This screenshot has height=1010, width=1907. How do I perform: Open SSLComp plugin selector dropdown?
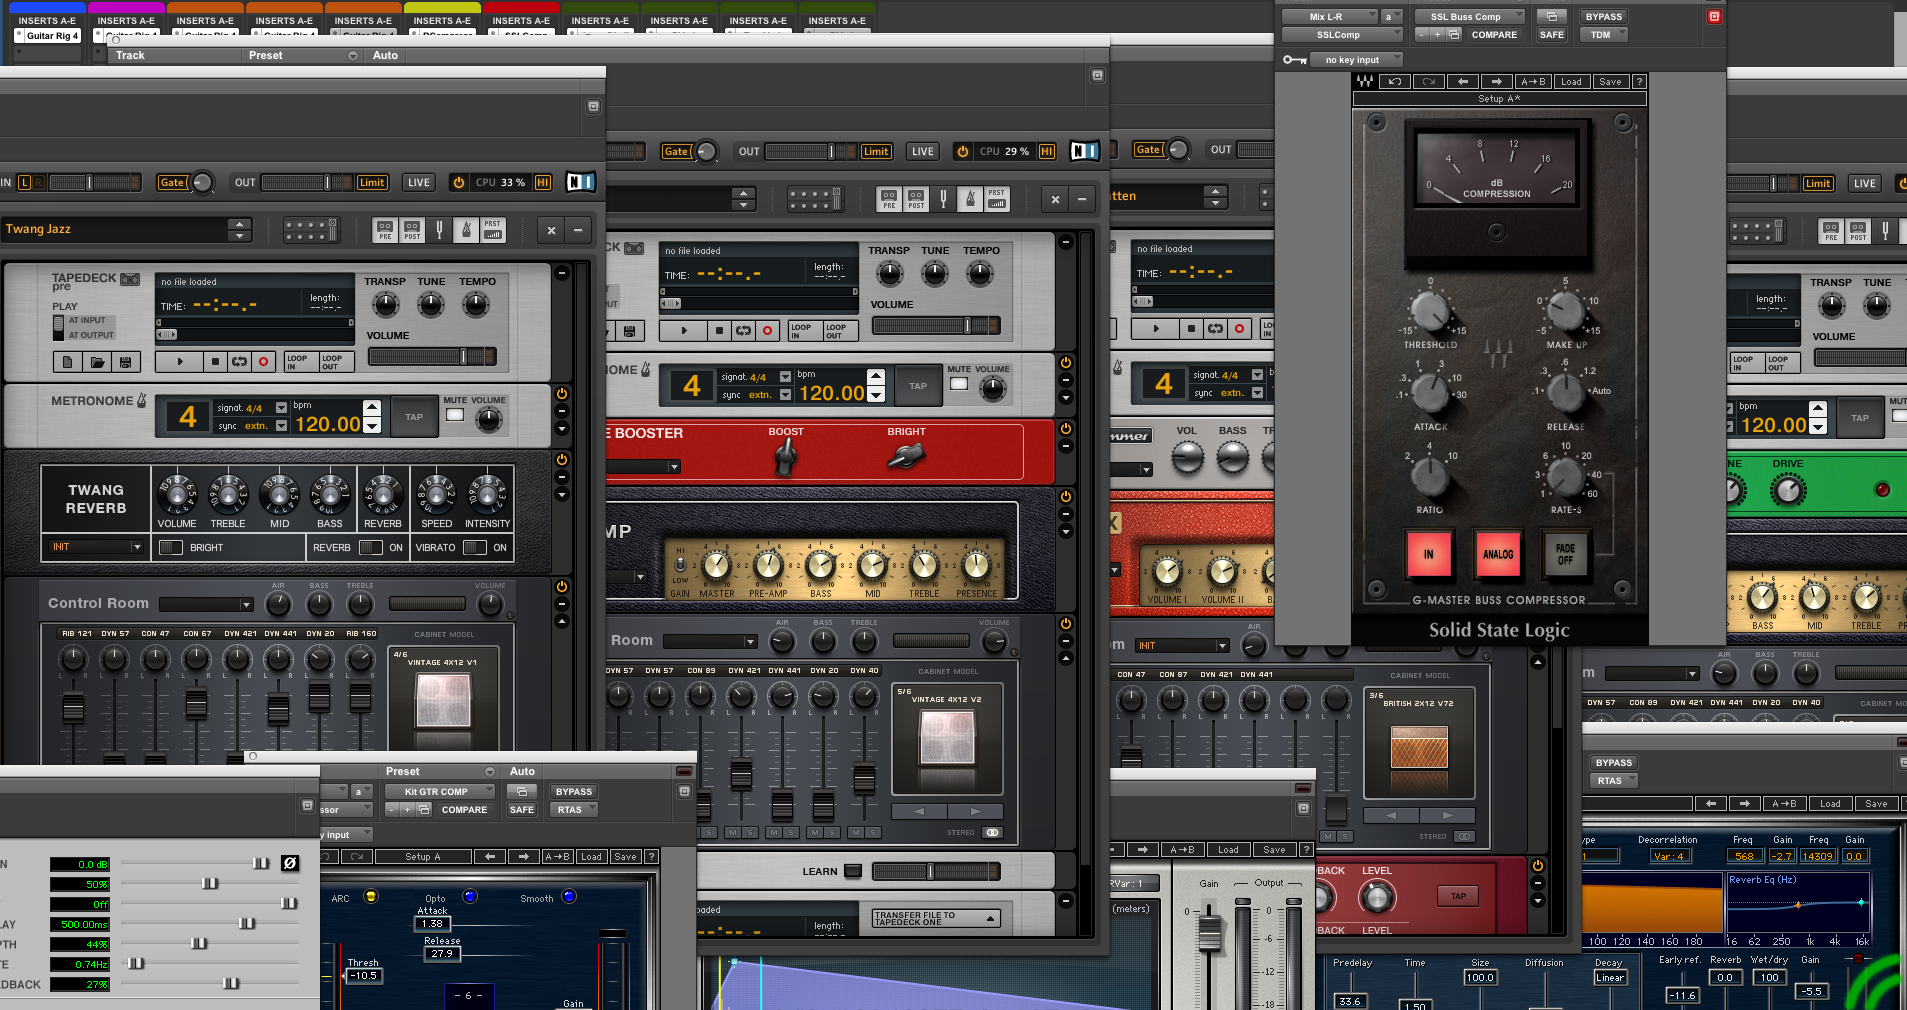tap(1343, 35)
